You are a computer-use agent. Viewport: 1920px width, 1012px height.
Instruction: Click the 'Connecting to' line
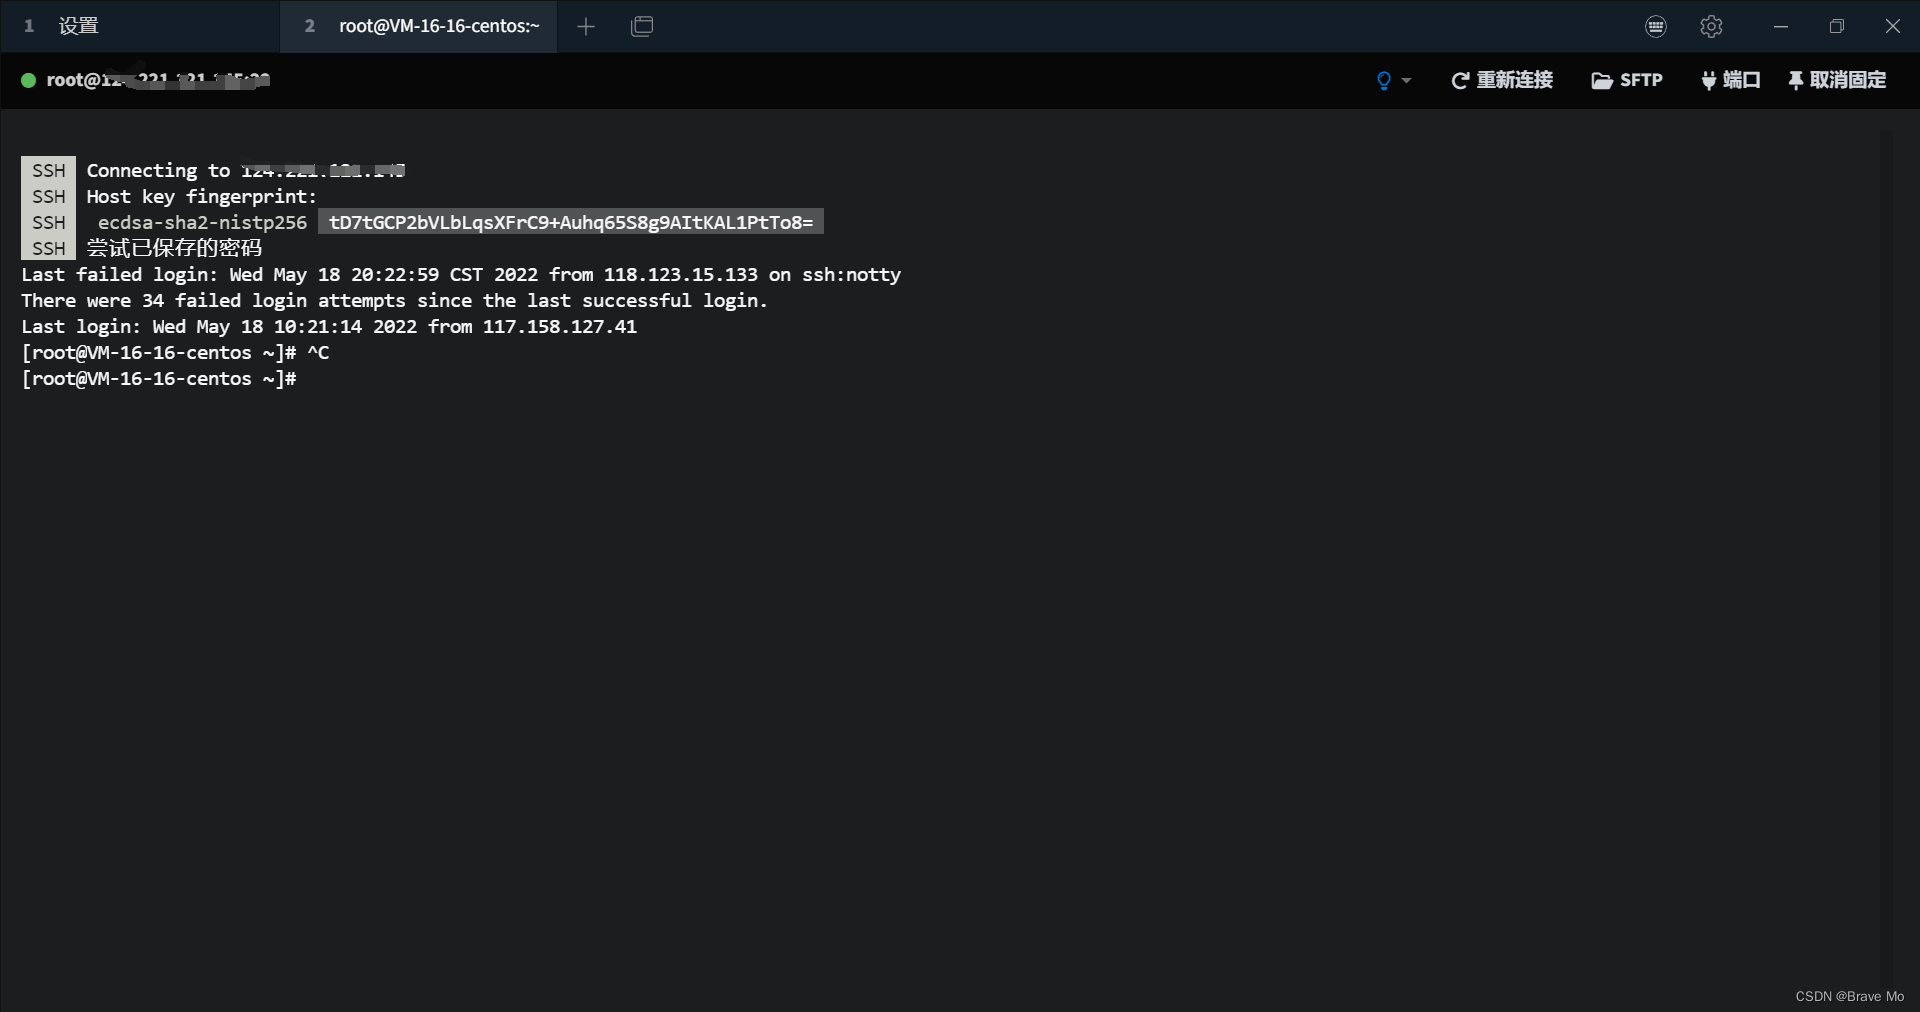coord(245,170)
